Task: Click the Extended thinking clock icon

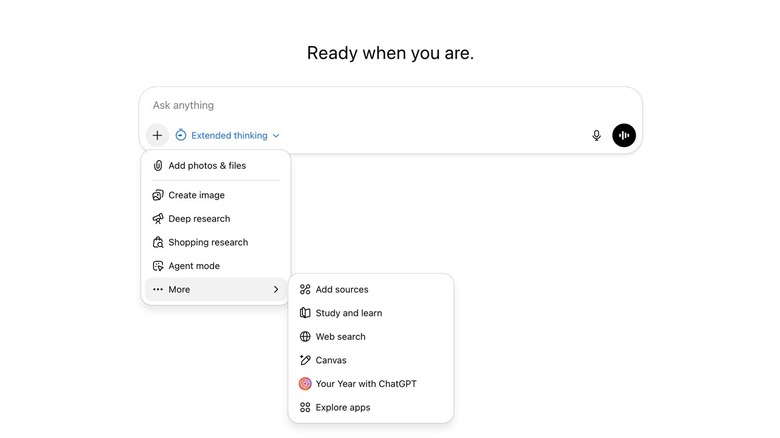Action: [181, 135]
